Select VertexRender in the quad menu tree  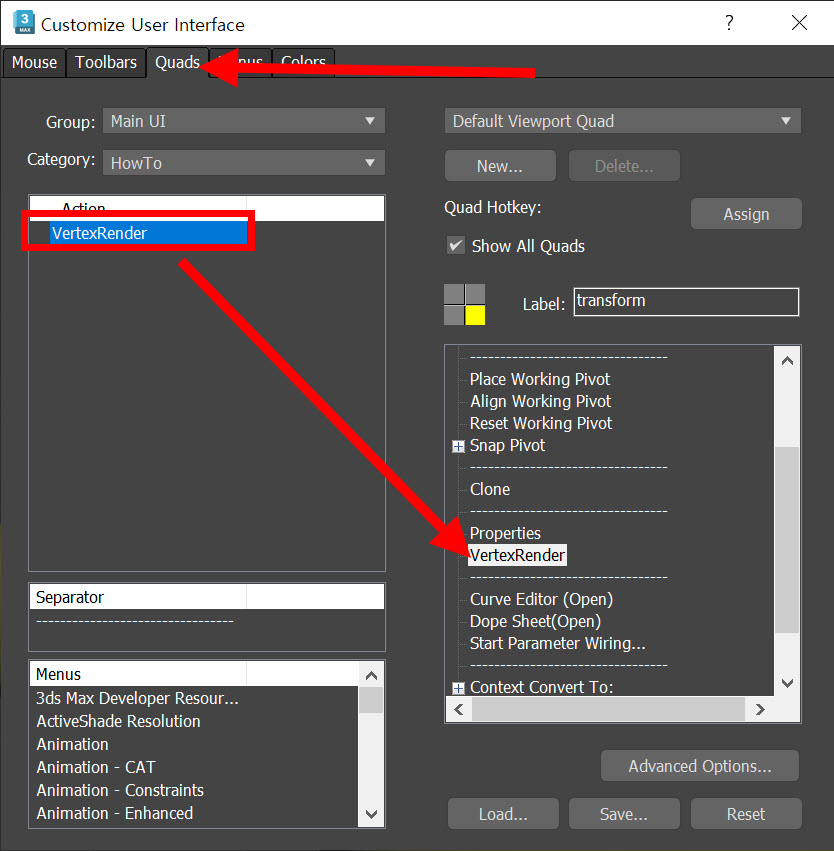click(x=517, y=555)
